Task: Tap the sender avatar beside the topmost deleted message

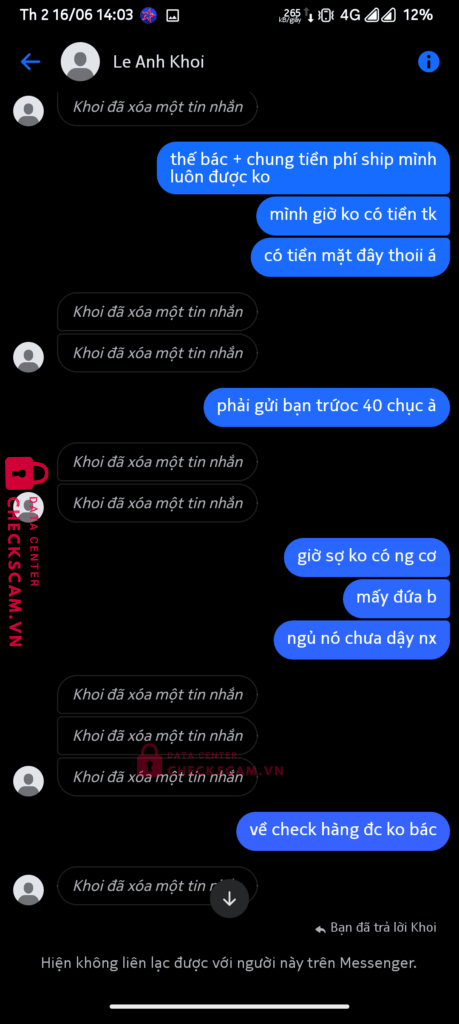Action: 29,110
